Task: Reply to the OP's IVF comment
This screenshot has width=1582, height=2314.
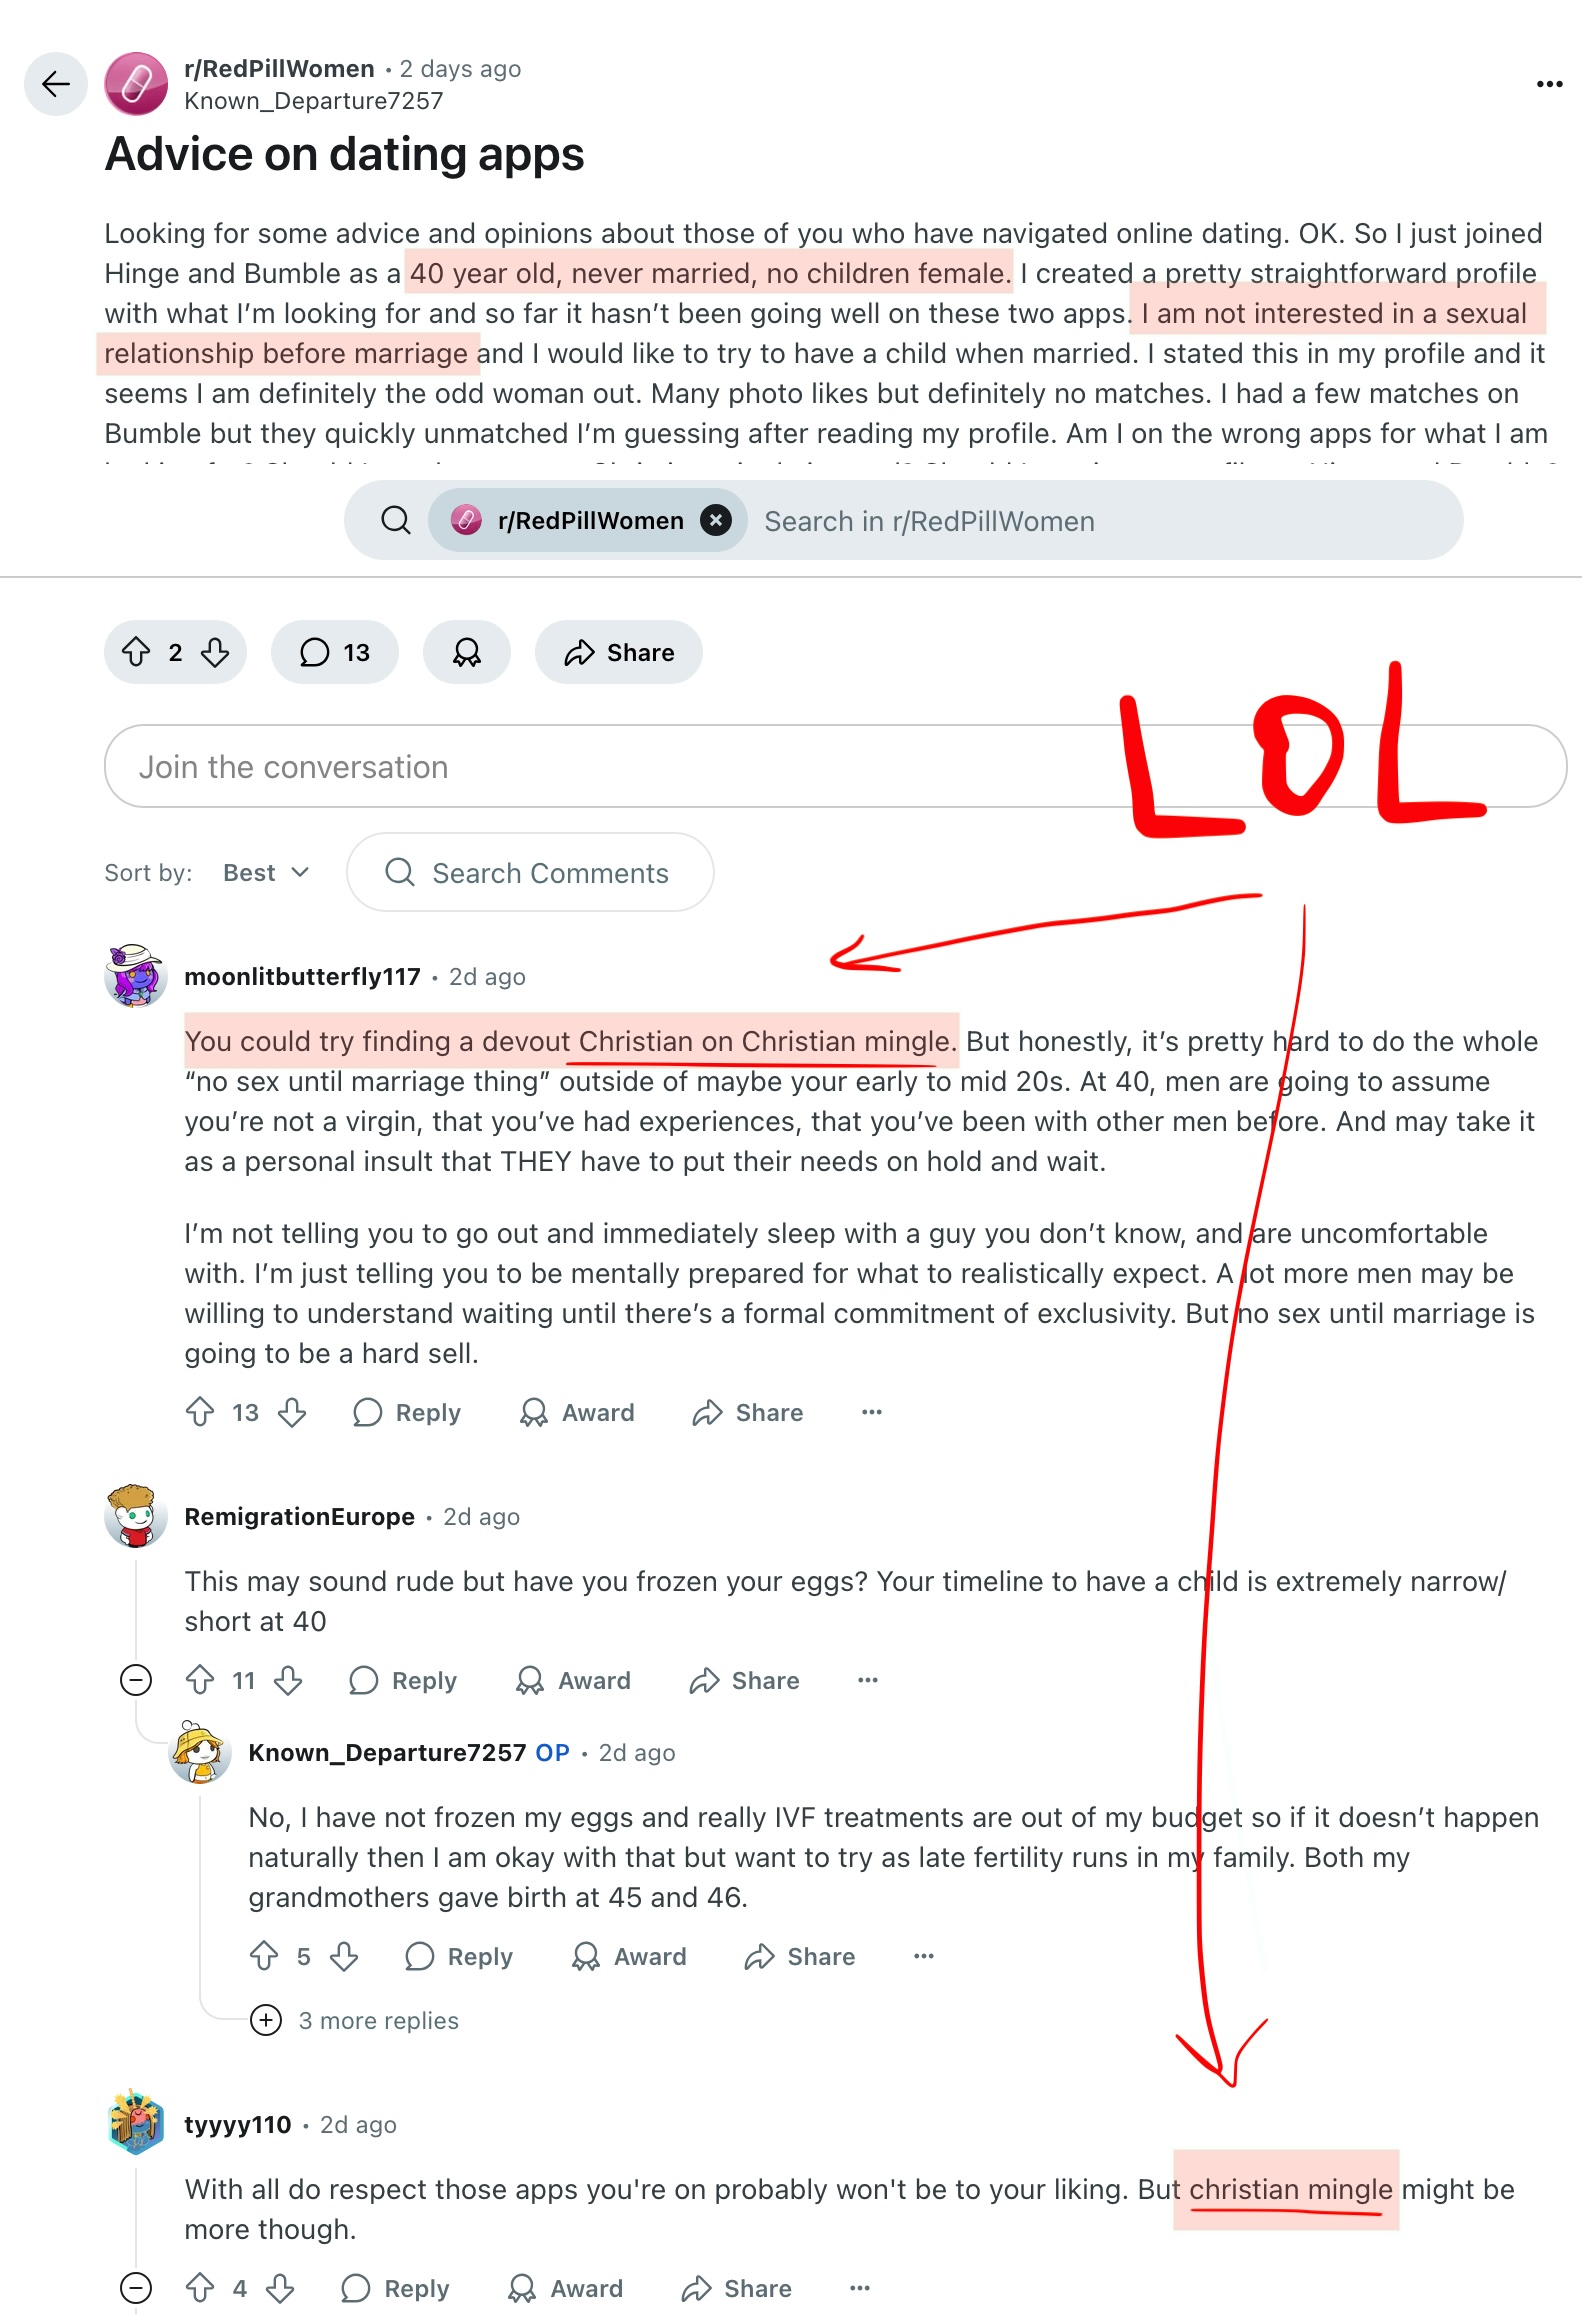Action: click(x=459, y=1956)
